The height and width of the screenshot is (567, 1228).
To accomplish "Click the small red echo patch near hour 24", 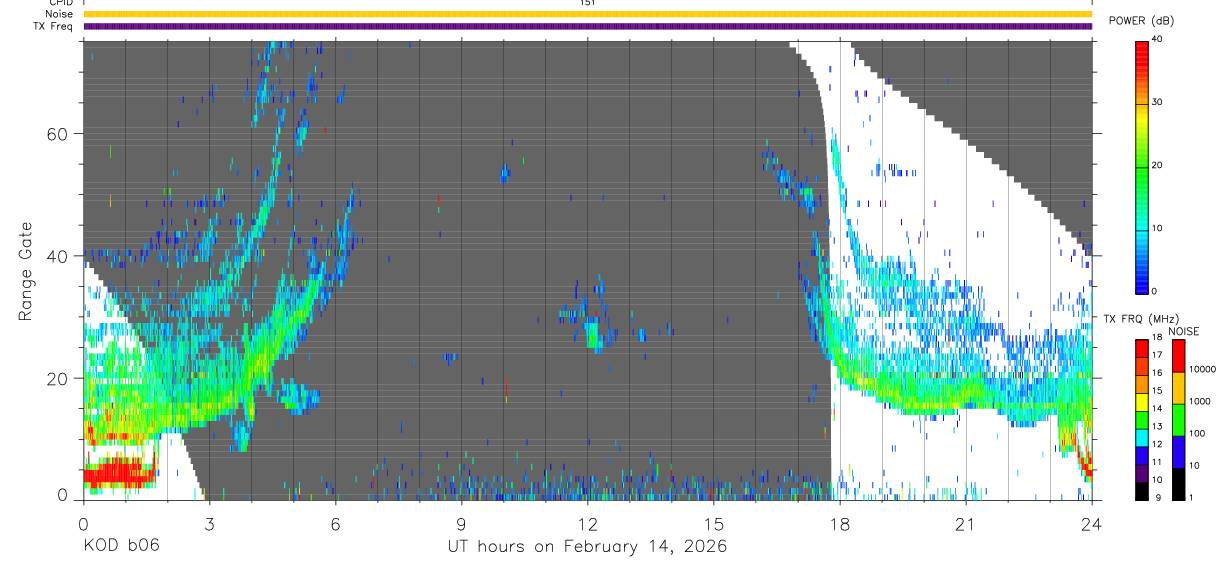I will 1084,466.
